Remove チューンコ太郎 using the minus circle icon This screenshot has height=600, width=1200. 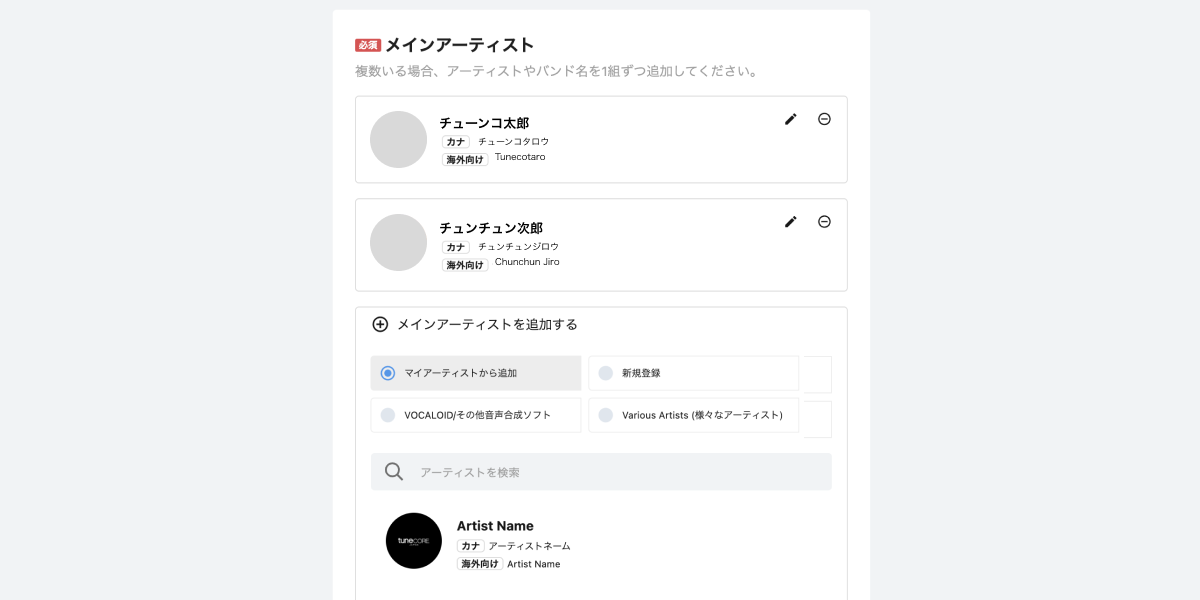pyautogui.click(x=824, y=119)
